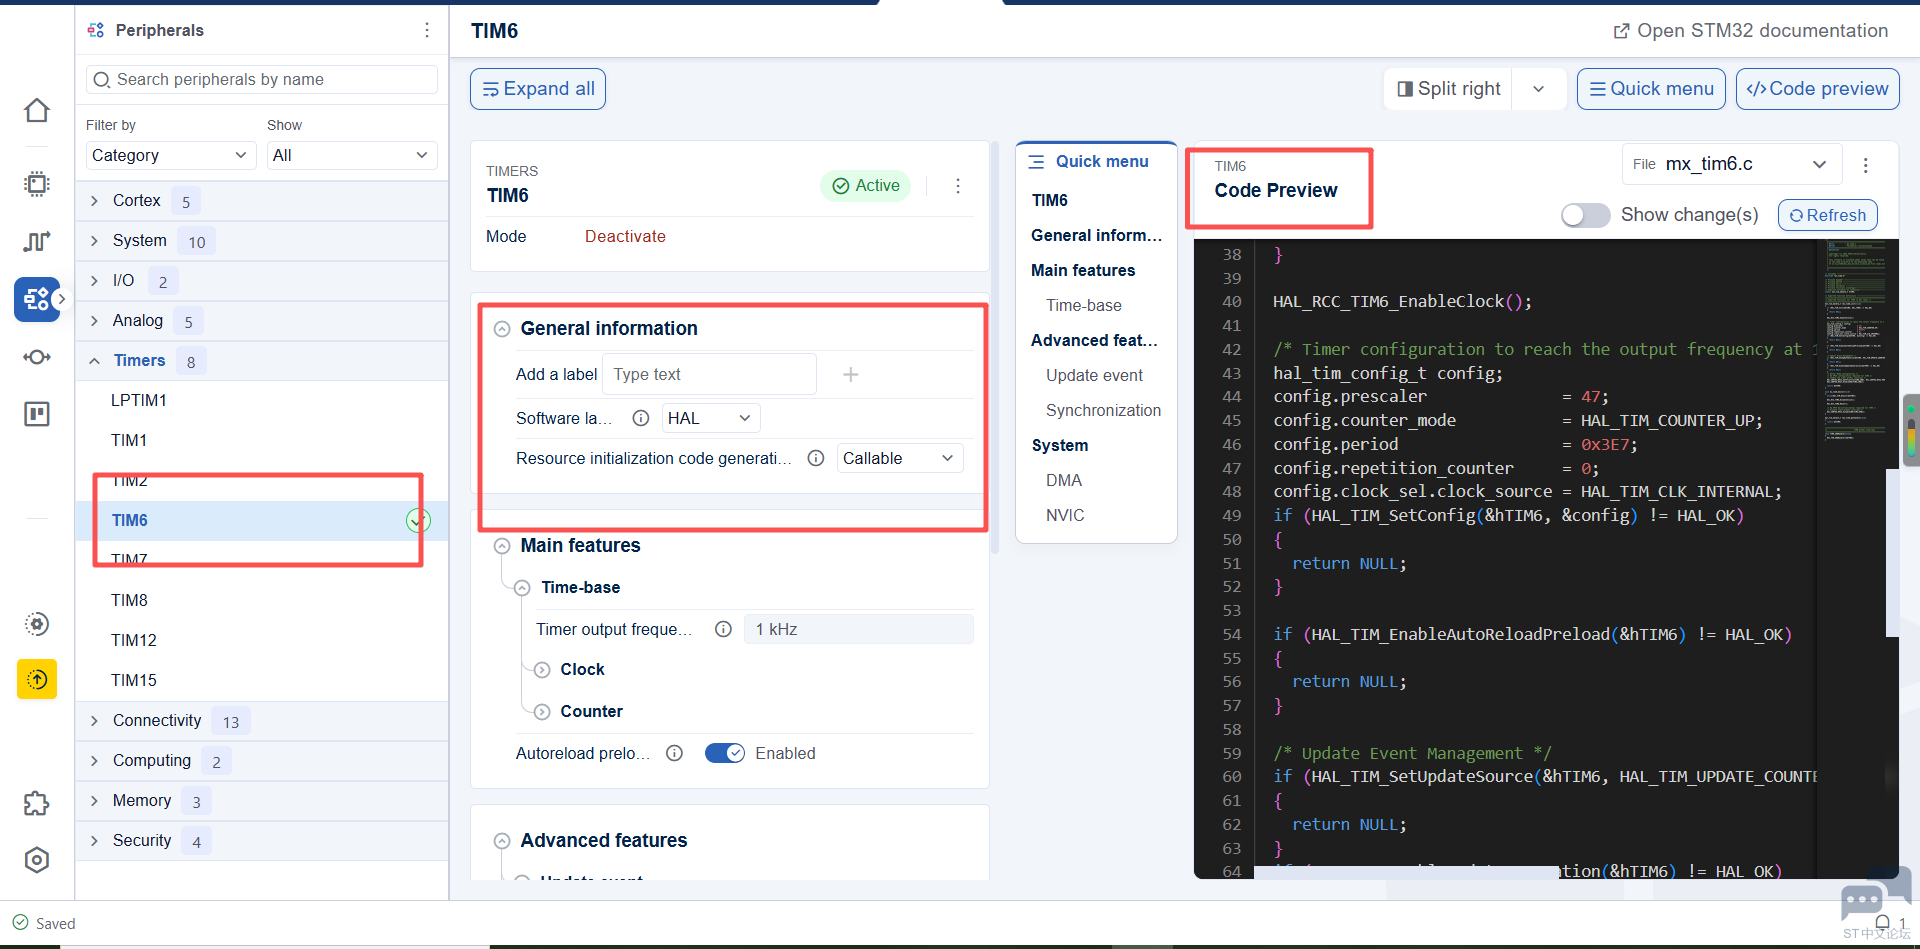Open the Split right arrow dropdown

pyautogui.click(x=1539, y=89)
